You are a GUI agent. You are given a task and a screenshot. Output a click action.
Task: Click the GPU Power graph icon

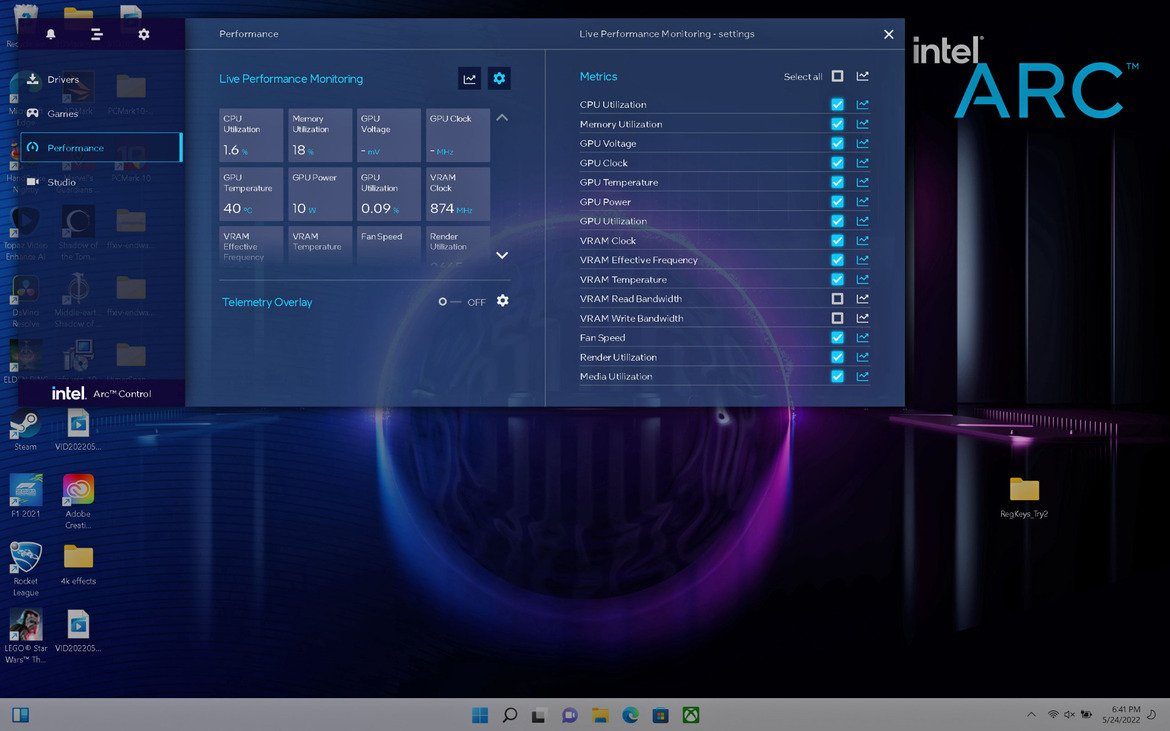click(863, 201)
